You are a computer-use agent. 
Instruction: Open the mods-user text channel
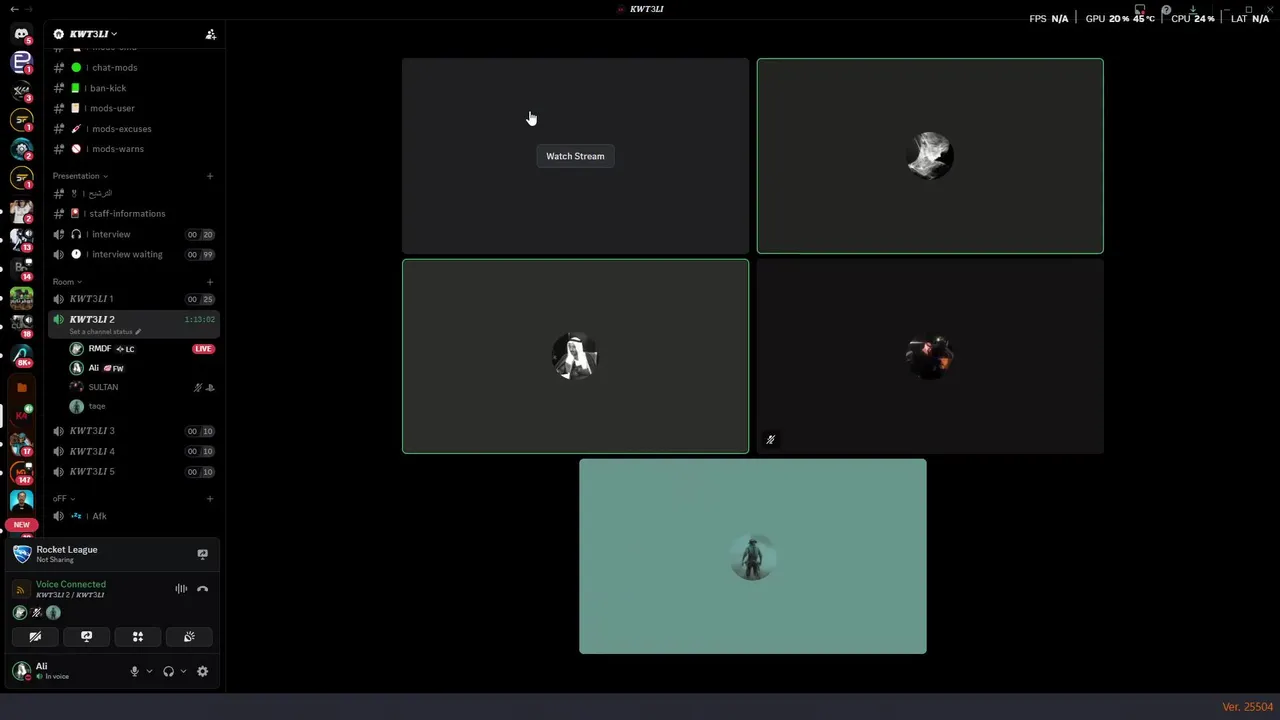tap(134, 108)
